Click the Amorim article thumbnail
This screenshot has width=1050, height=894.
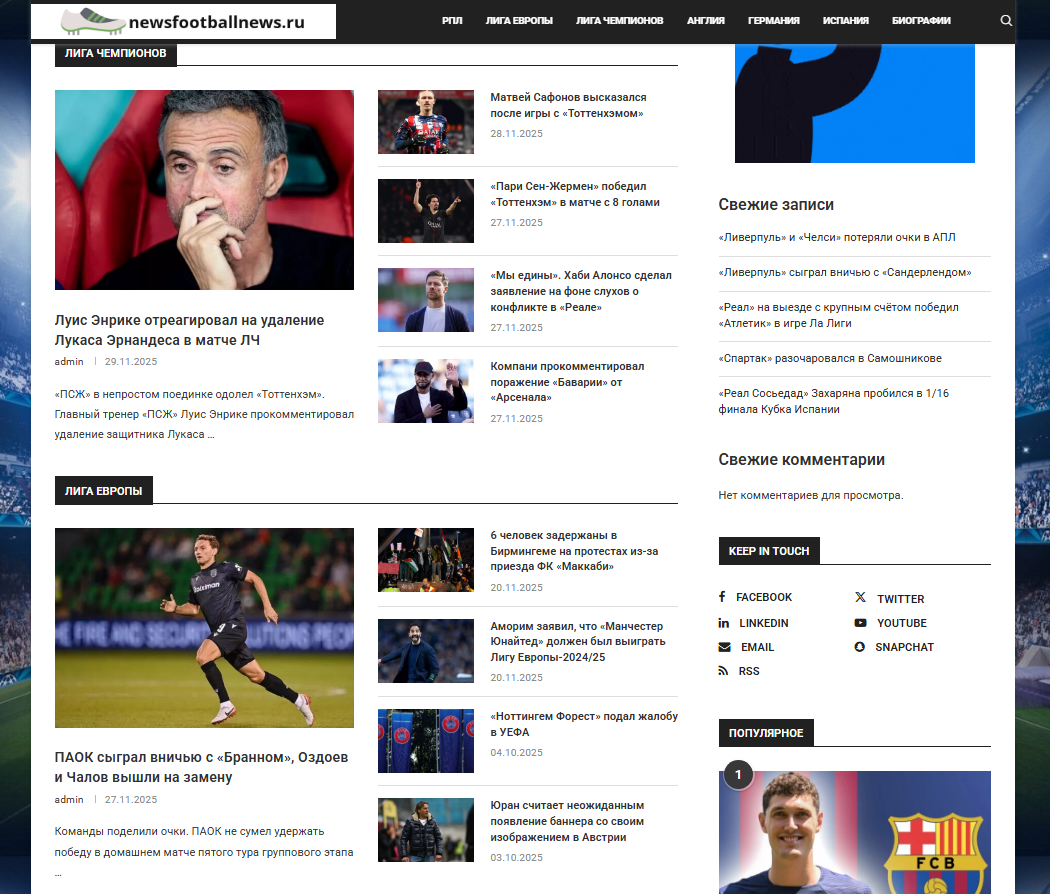[426, 651]
